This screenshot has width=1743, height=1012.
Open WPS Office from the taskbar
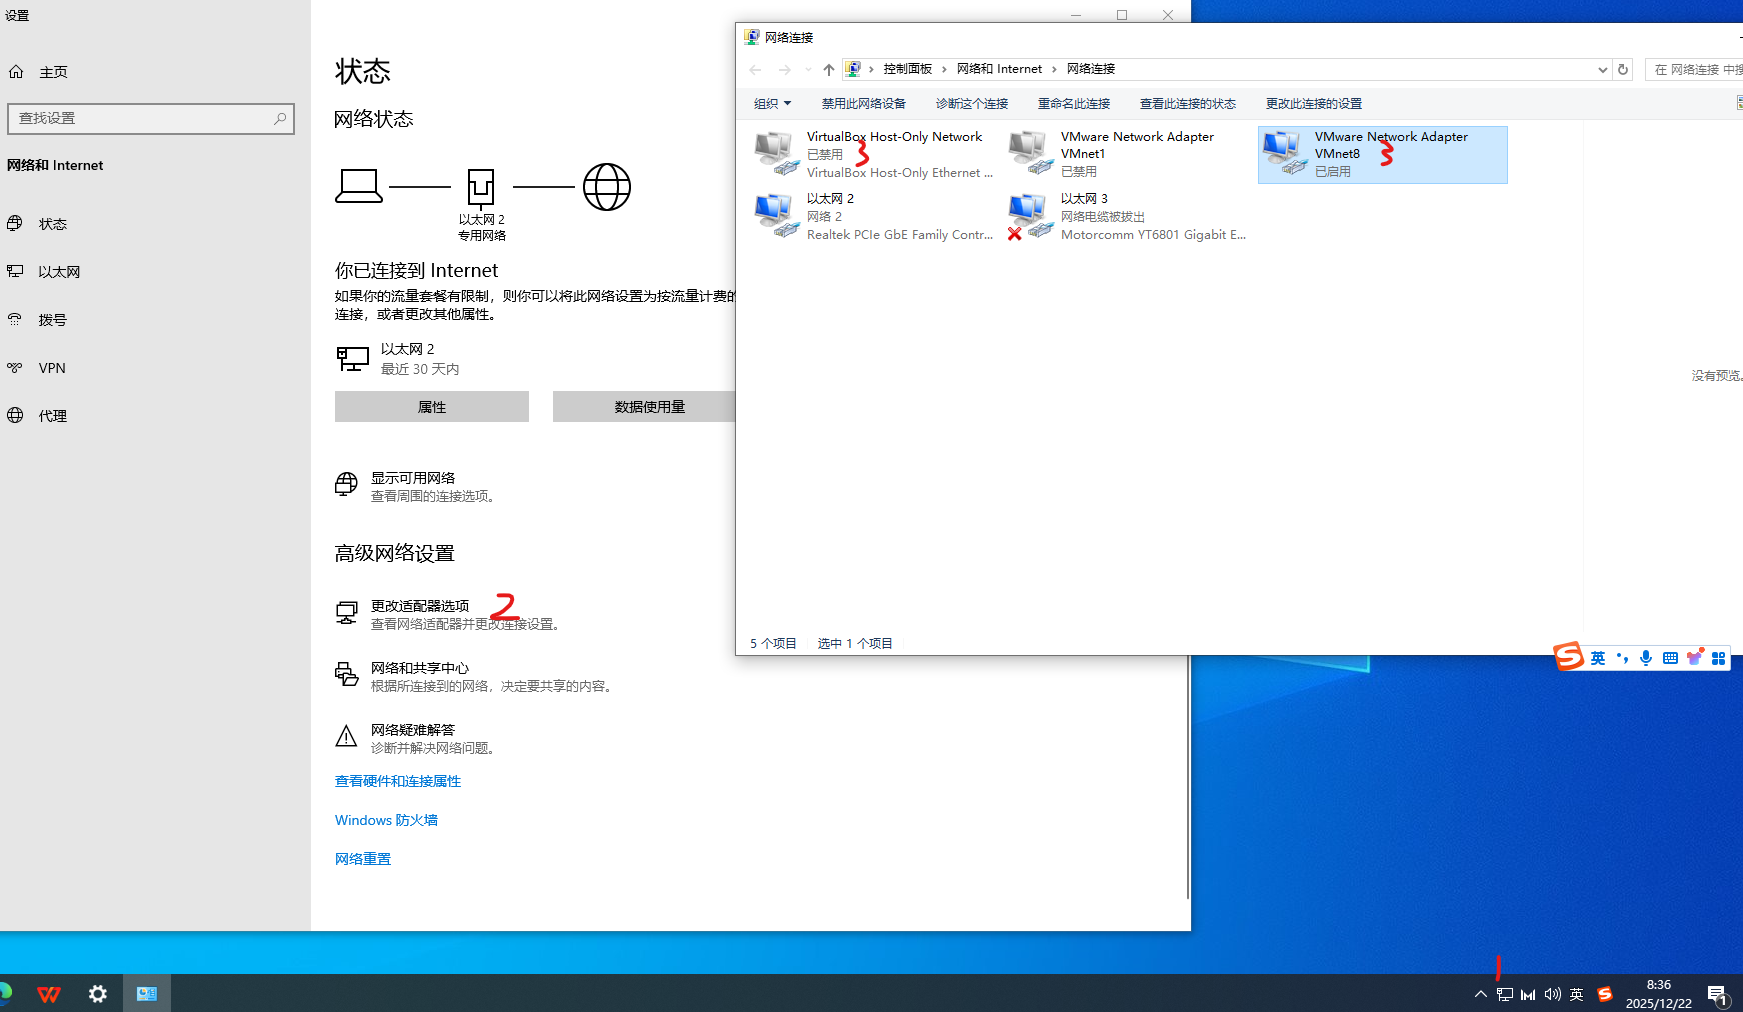tap(49, 994)
